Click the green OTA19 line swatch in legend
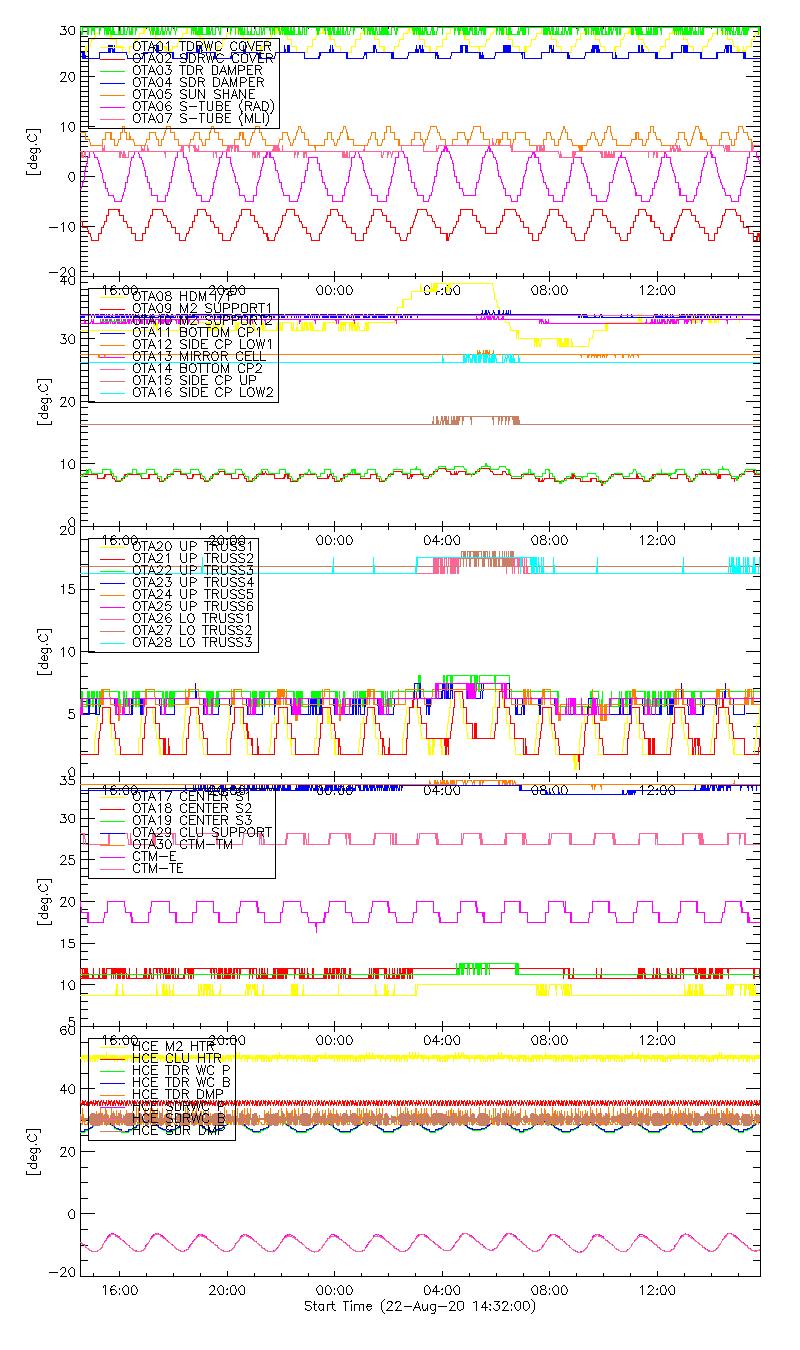 [x=107, y=820]
